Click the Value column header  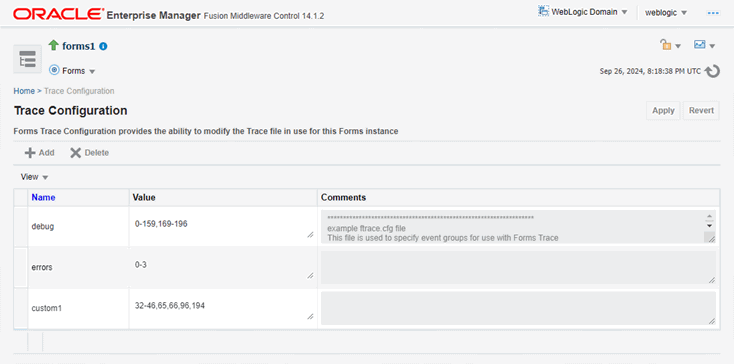[144, 197]
